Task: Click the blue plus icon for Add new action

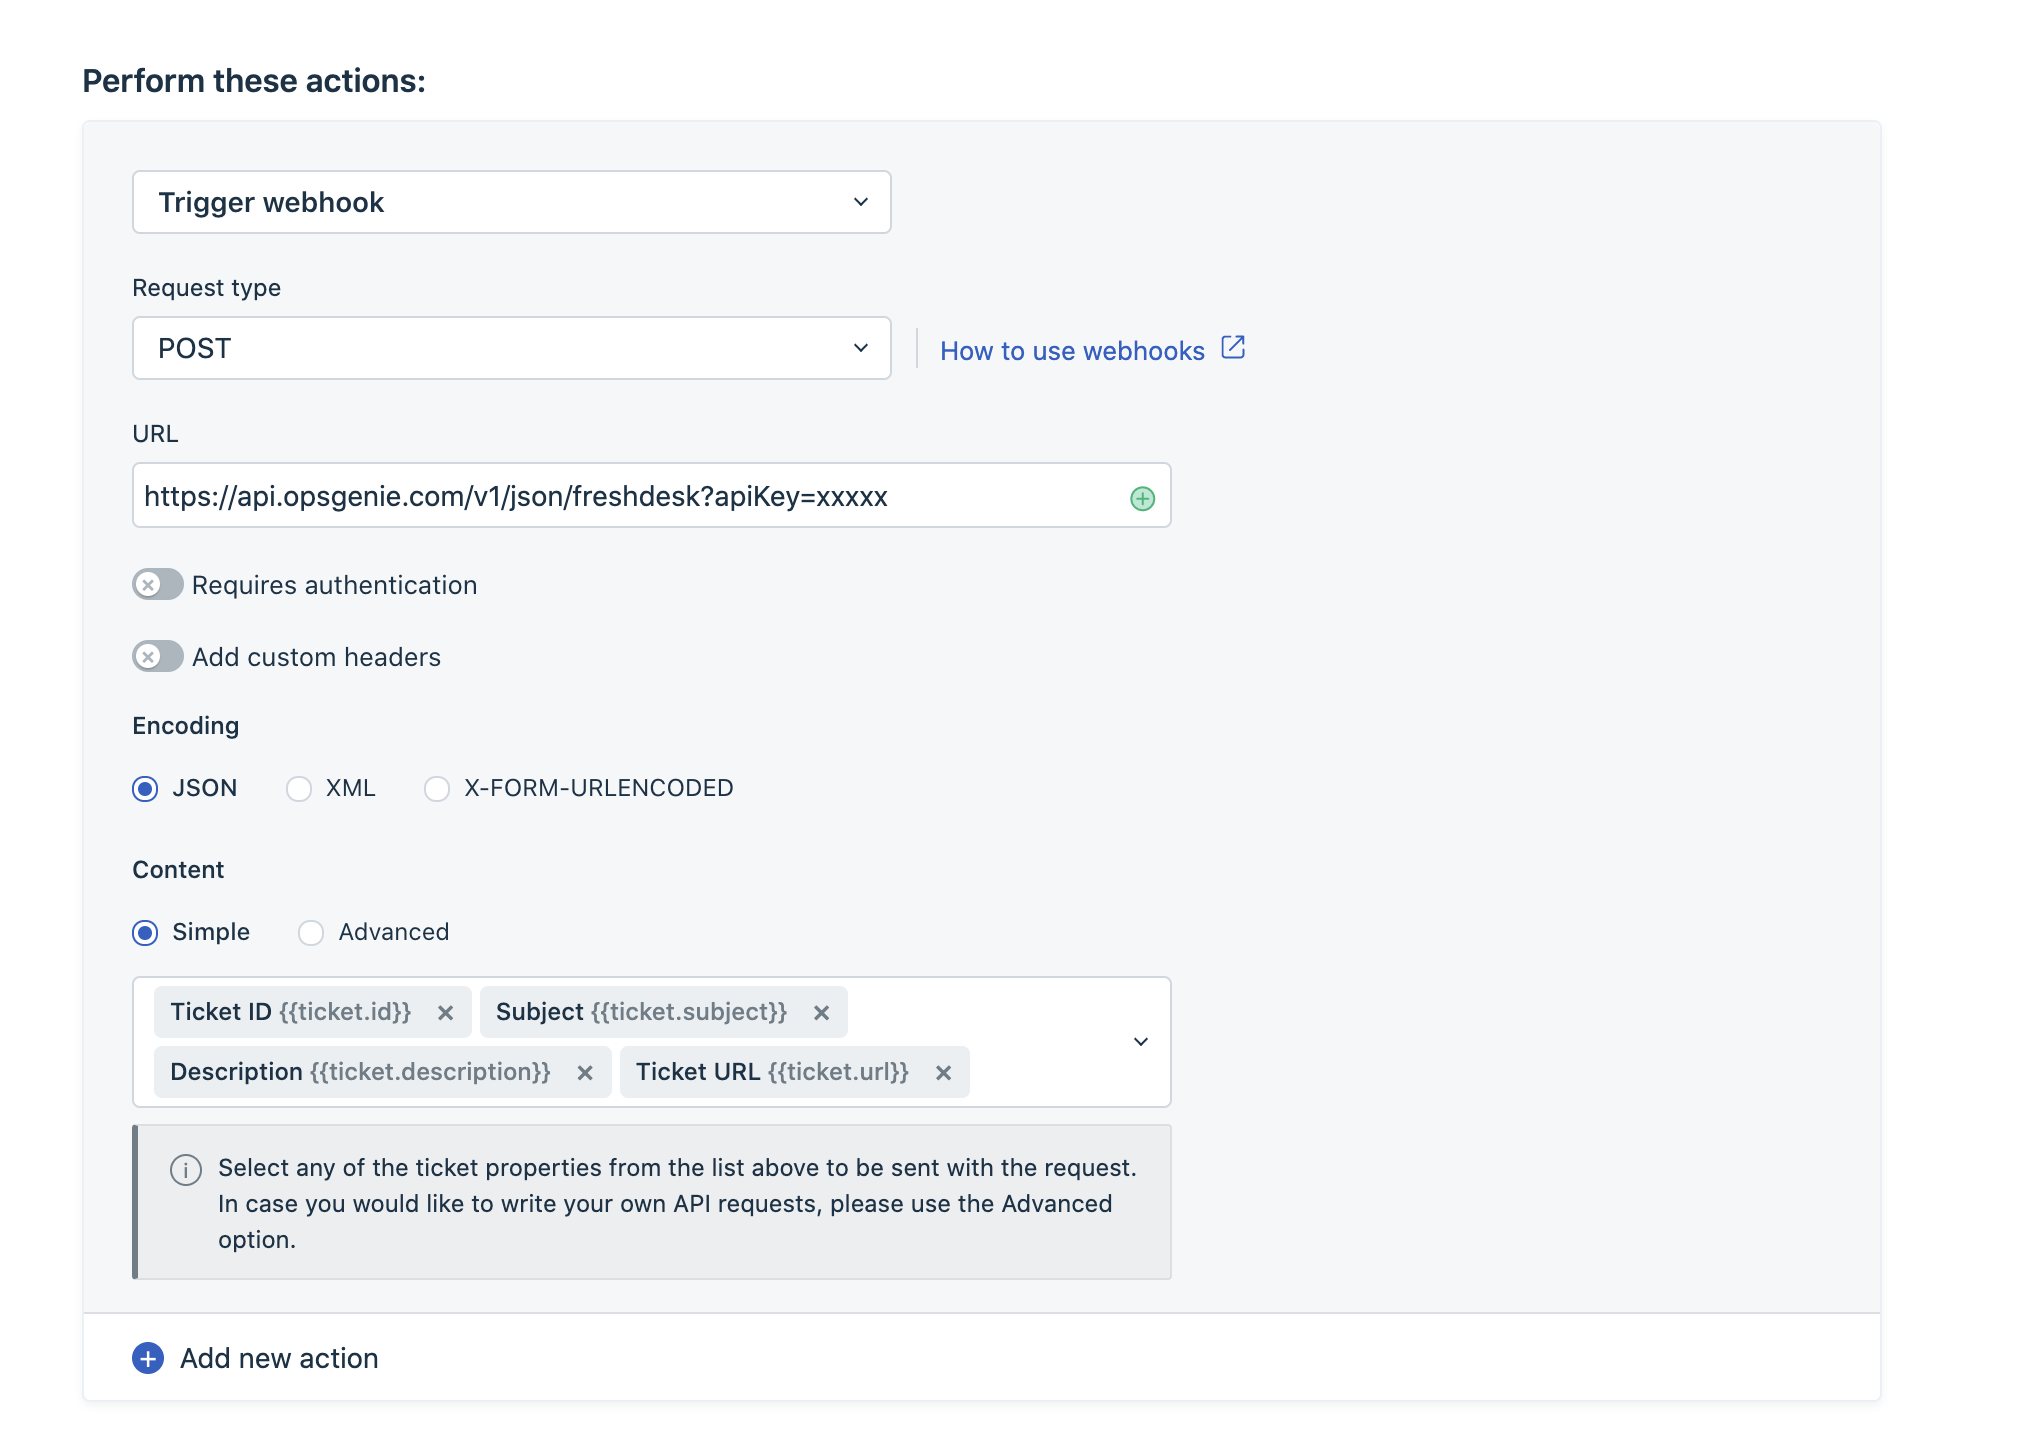Action: click(148, 1358)
